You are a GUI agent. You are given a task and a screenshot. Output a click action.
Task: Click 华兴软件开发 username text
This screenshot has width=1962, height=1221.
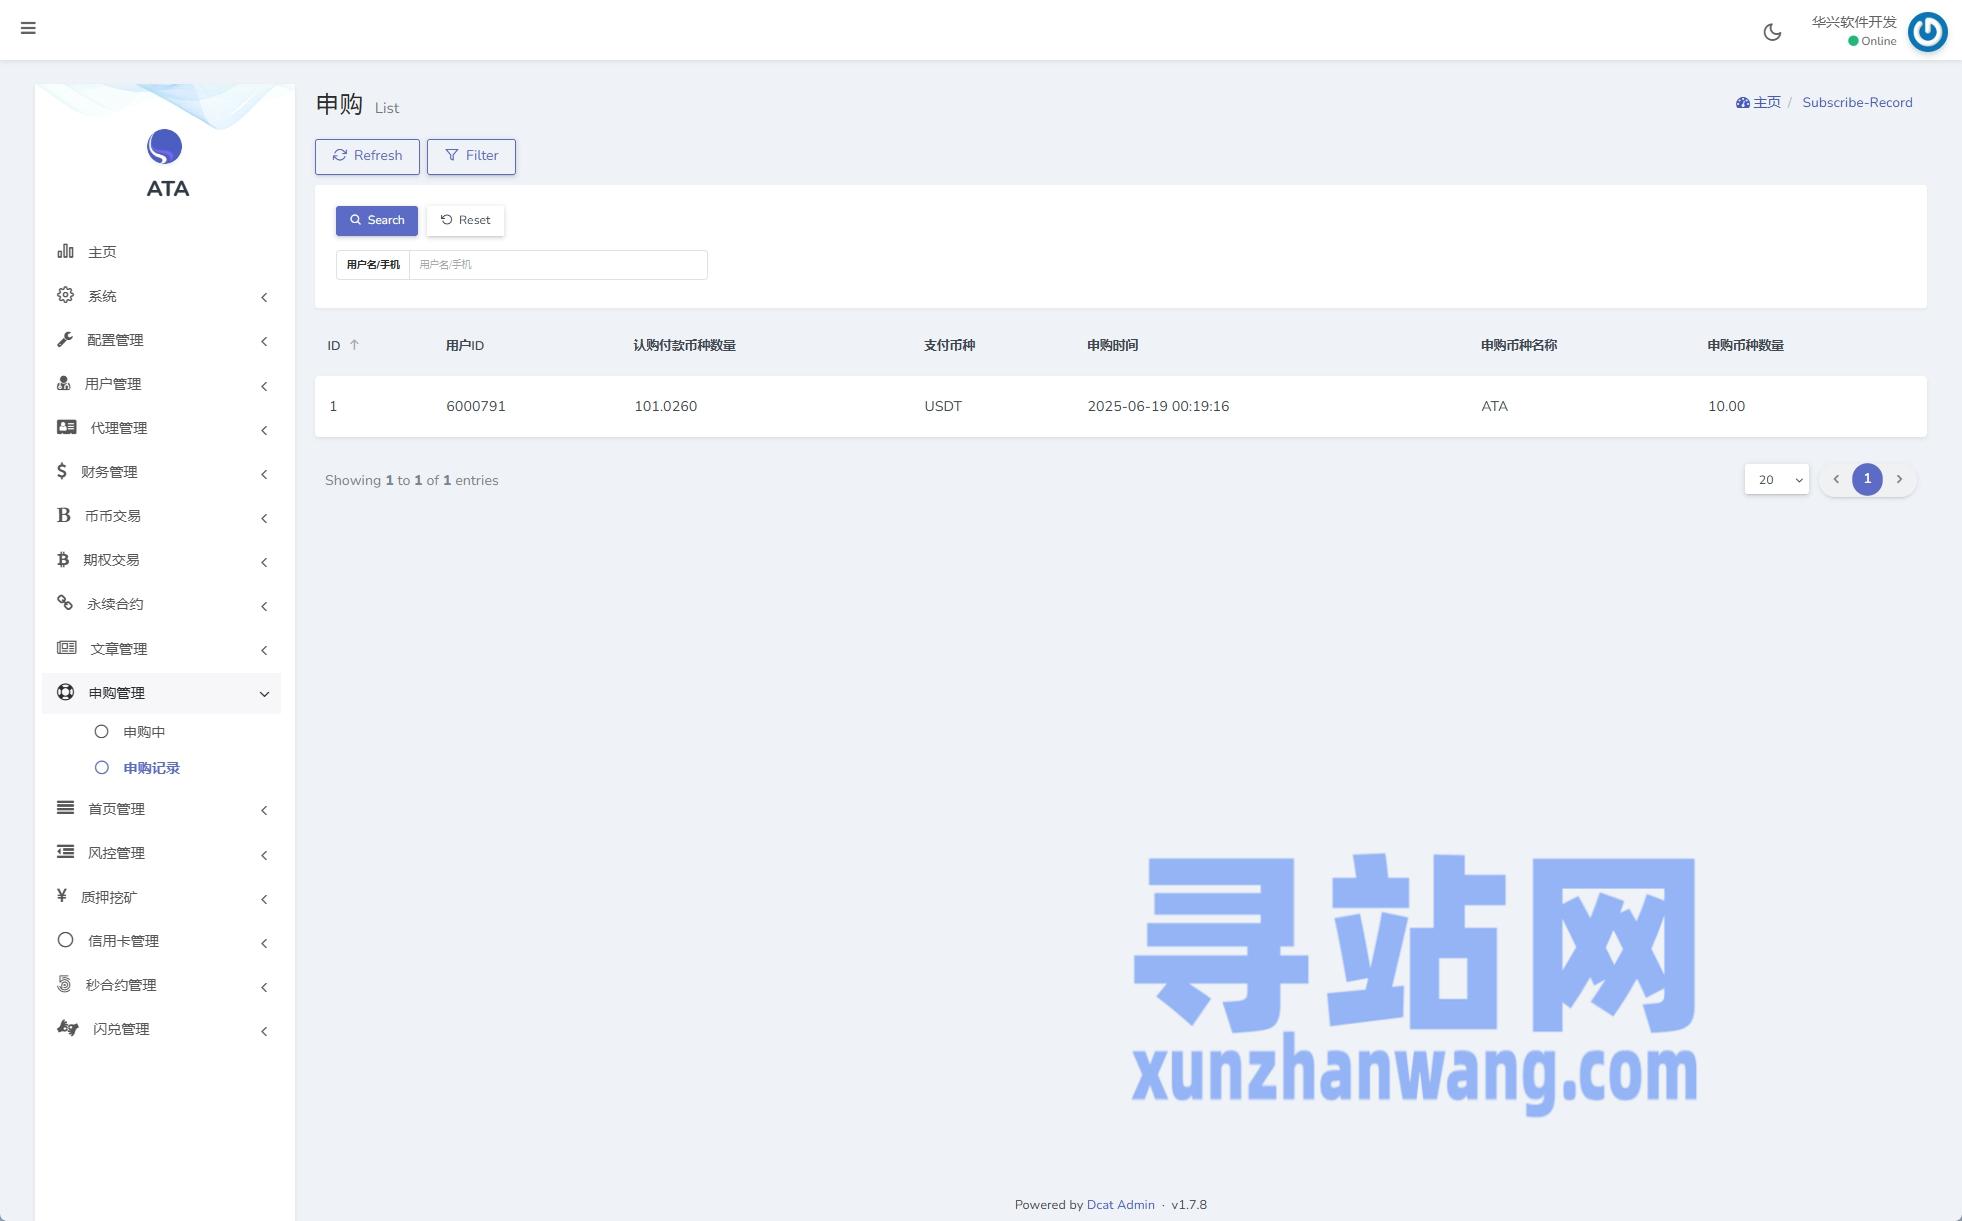point(1854,22)
